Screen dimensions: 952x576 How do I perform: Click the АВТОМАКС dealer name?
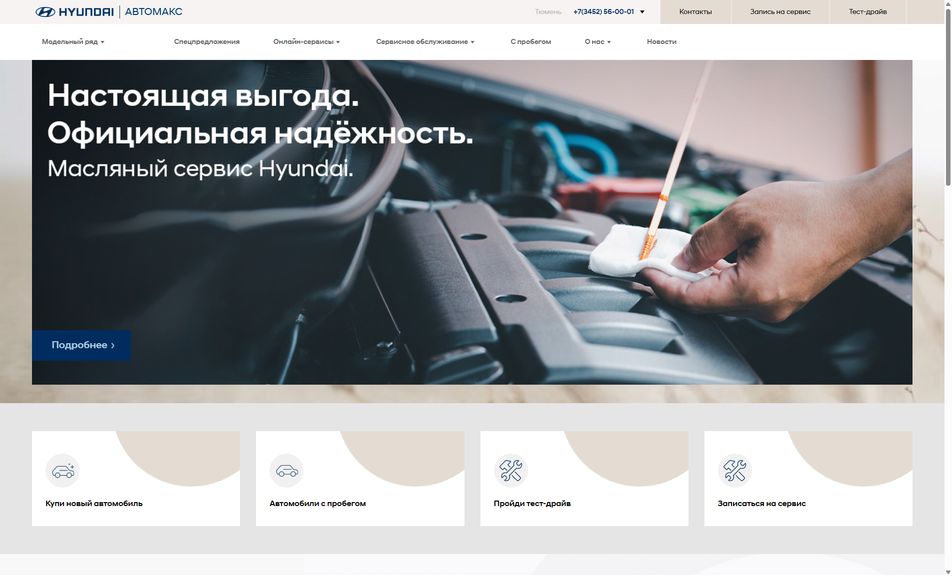click(x=154, y=12)
